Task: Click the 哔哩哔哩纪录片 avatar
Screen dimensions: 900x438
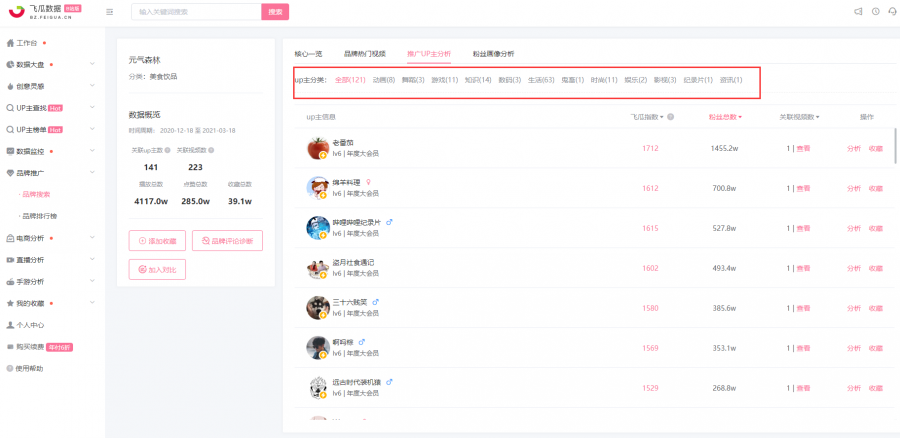Action: coord(318,228)
